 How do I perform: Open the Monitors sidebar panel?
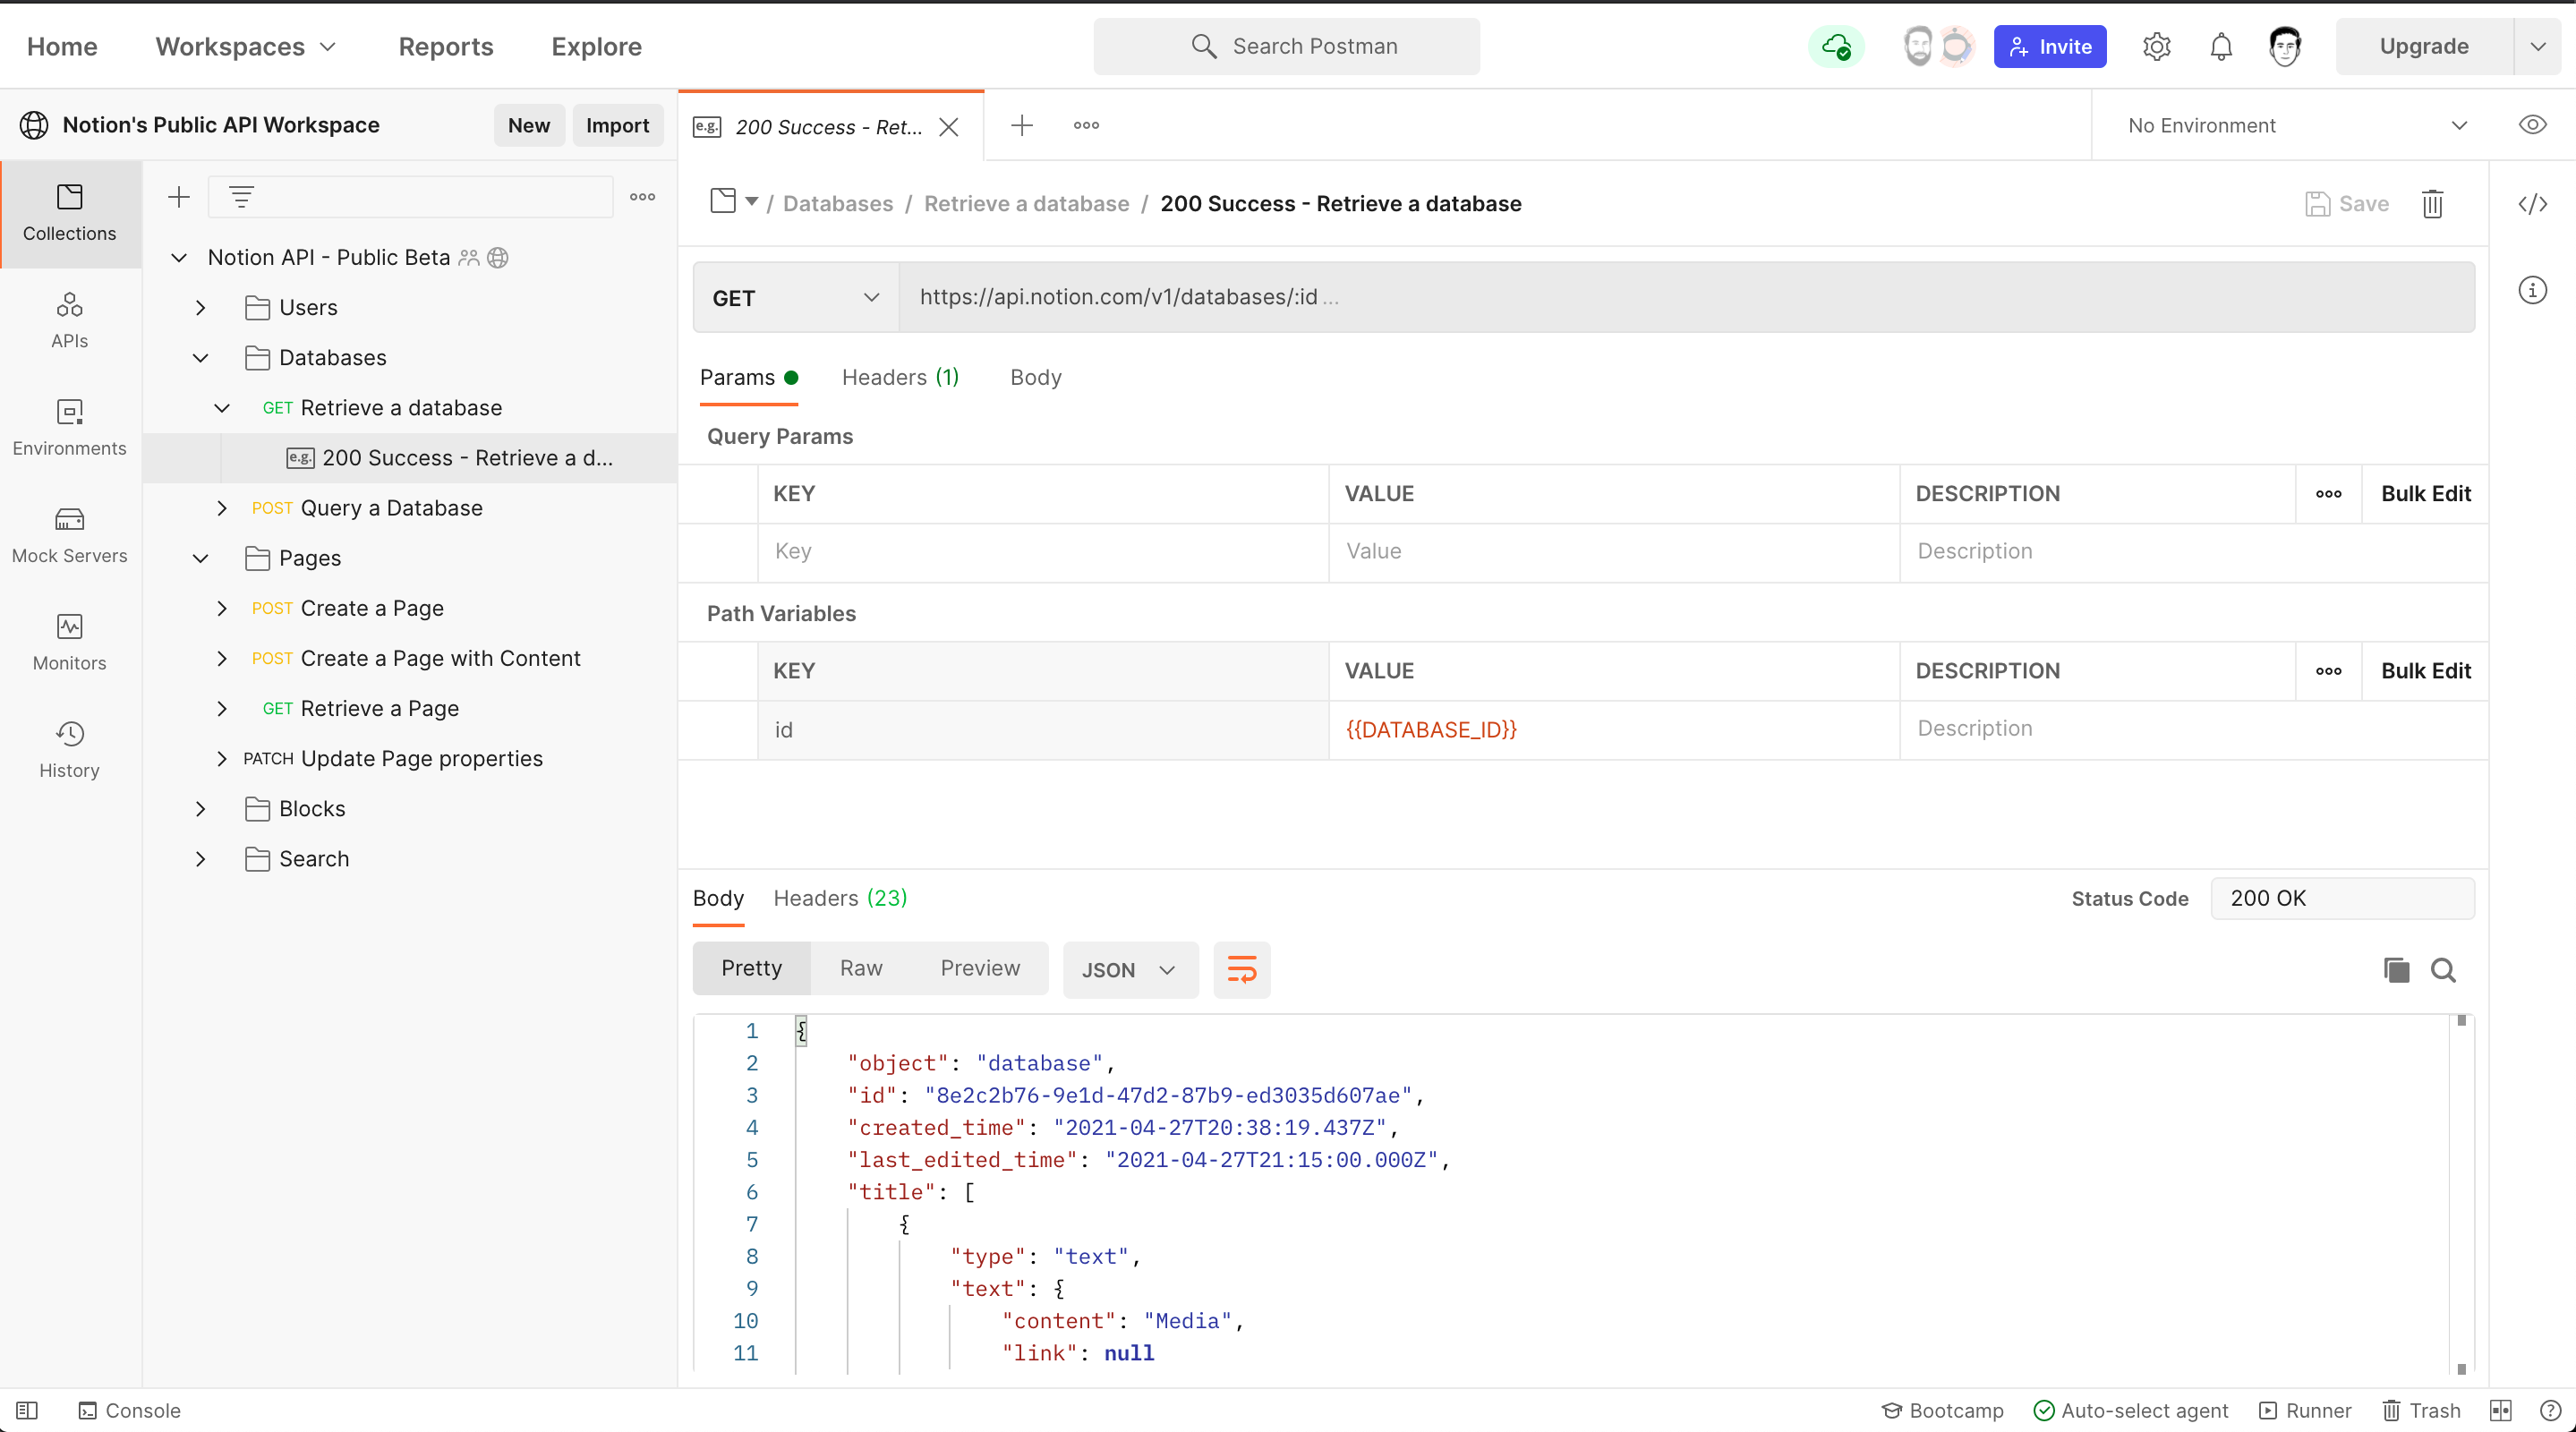coord(69,643)
